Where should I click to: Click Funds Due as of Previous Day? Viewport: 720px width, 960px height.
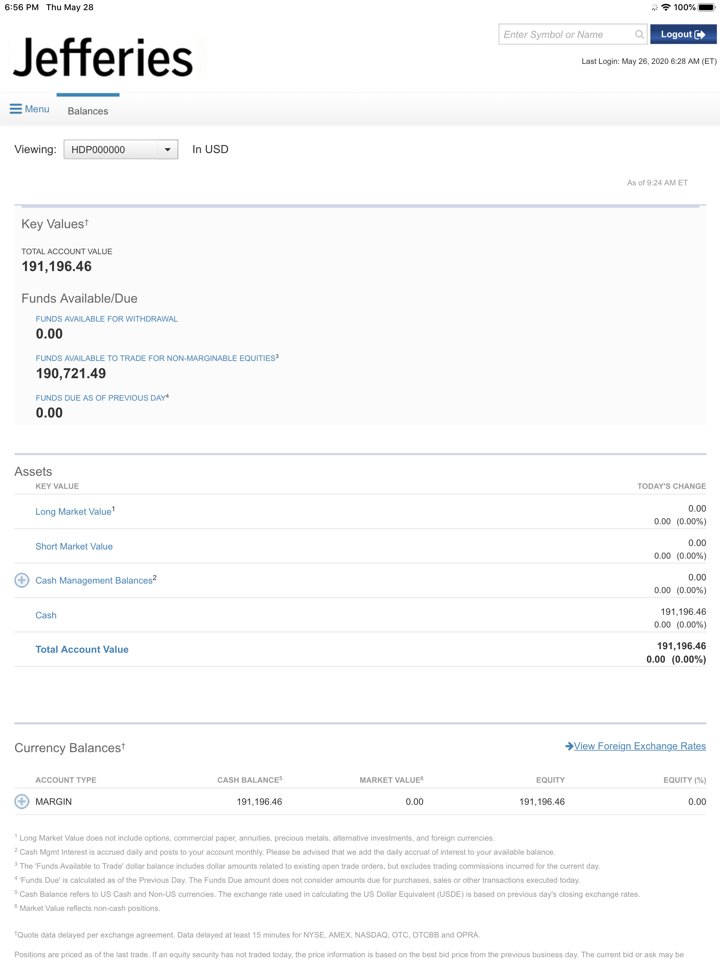pos(101,398)
